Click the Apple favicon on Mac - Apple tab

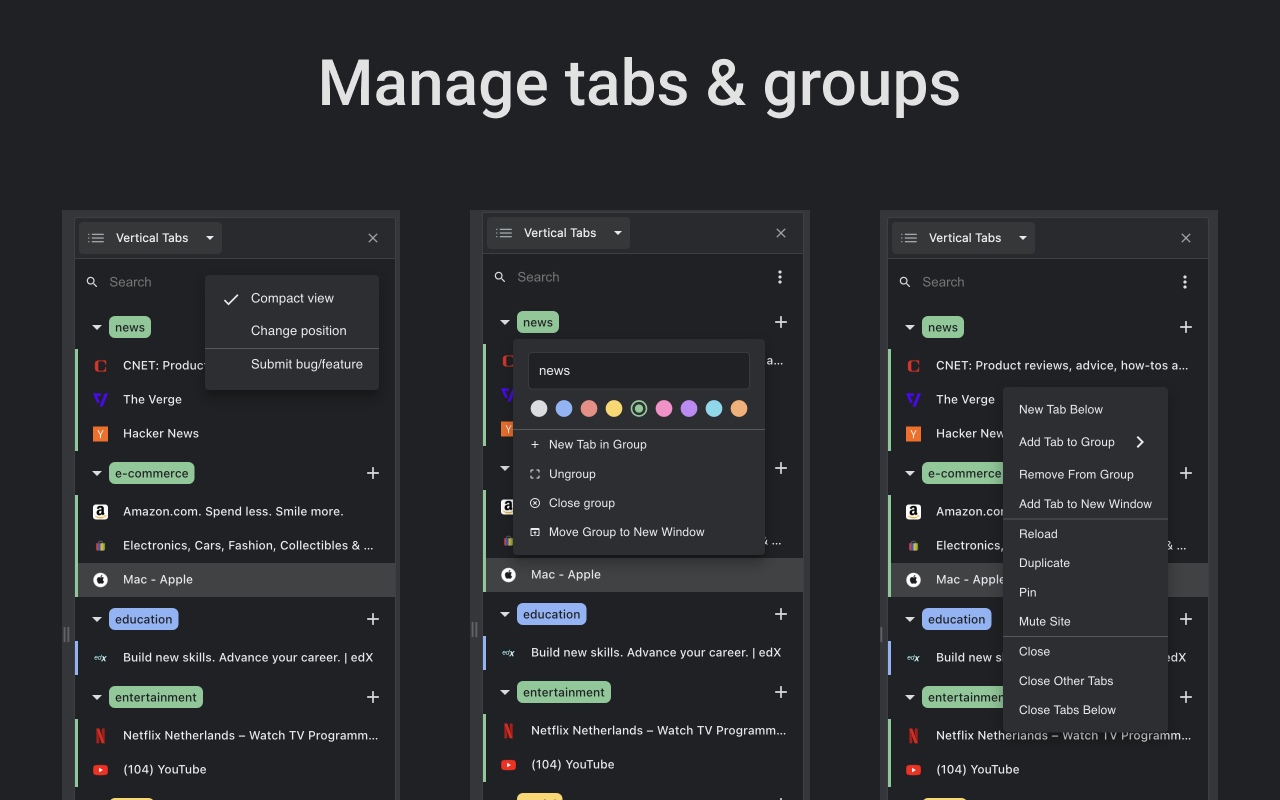(100, 579)
